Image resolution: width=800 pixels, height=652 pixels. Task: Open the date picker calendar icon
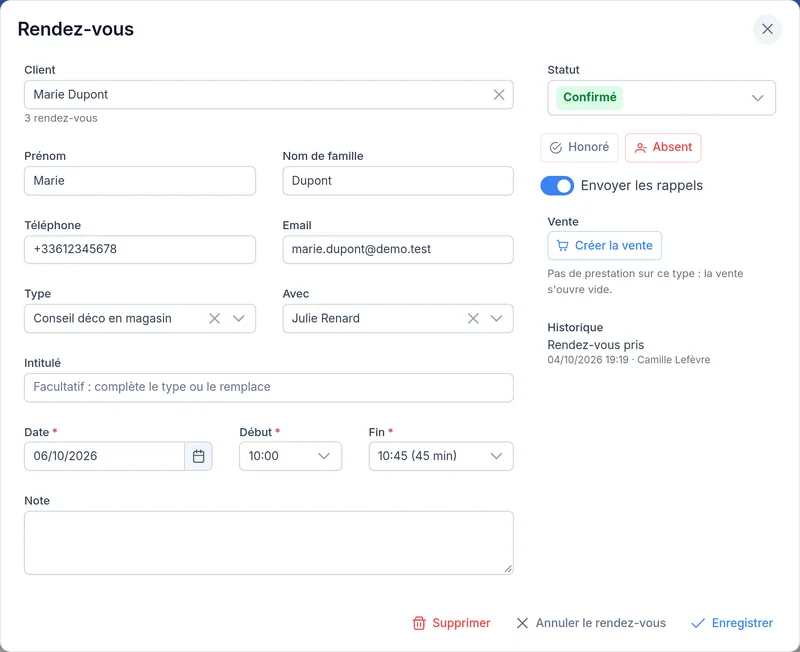198,456
